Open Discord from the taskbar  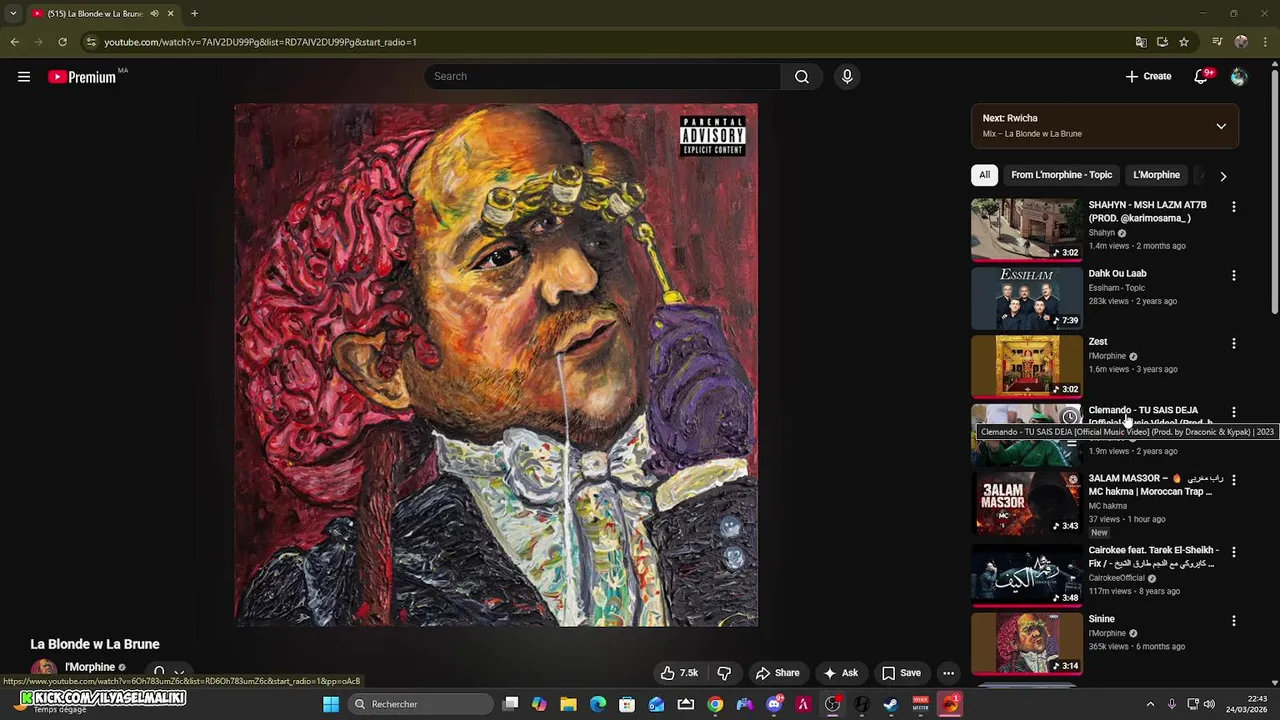tap(774, 704)
